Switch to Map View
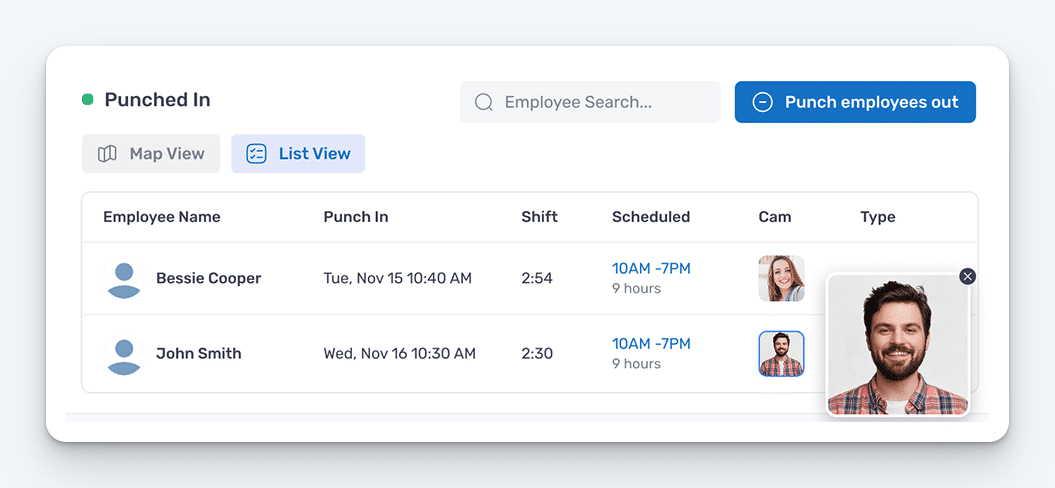This screenshot has height=488, width=1055. click(151, 154)
